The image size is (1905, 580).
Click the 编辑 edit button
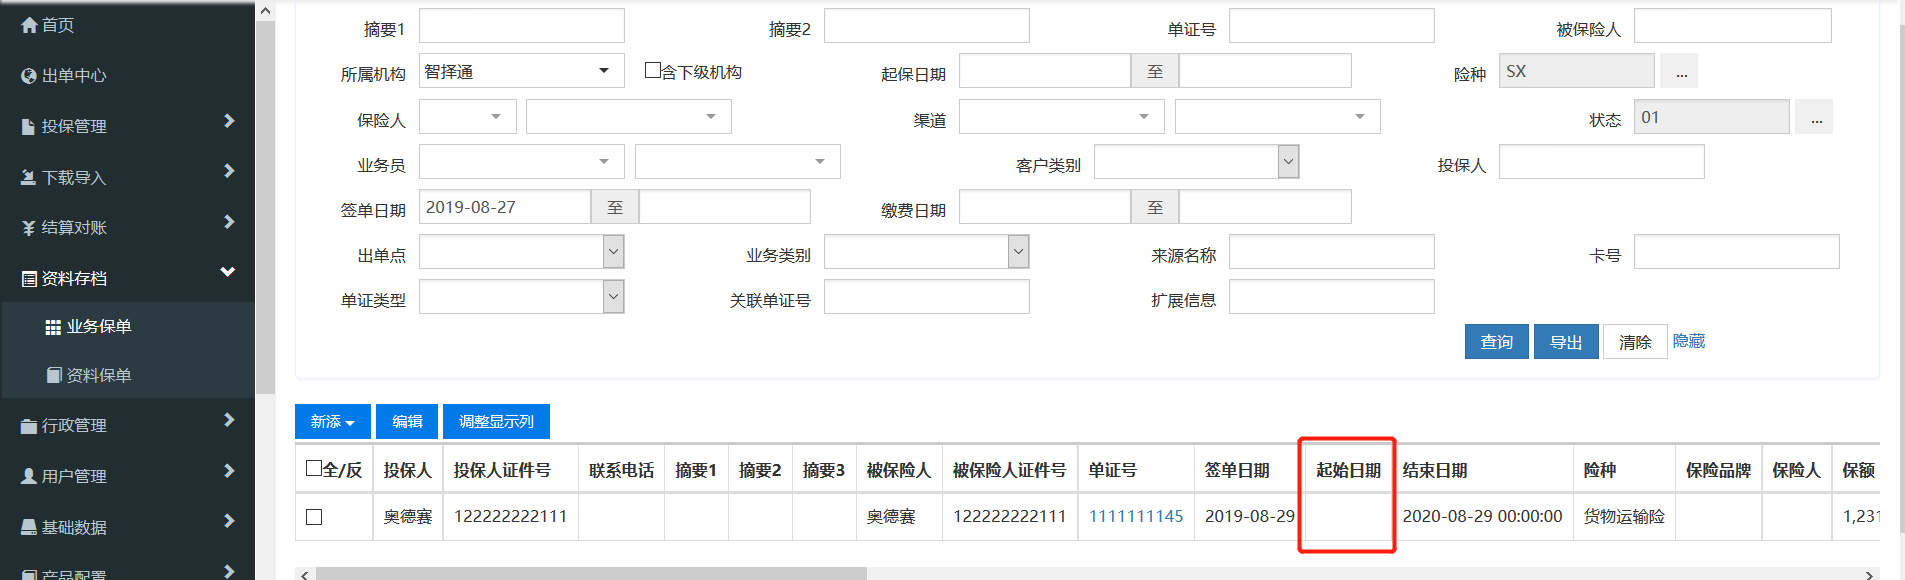[407, 422]
